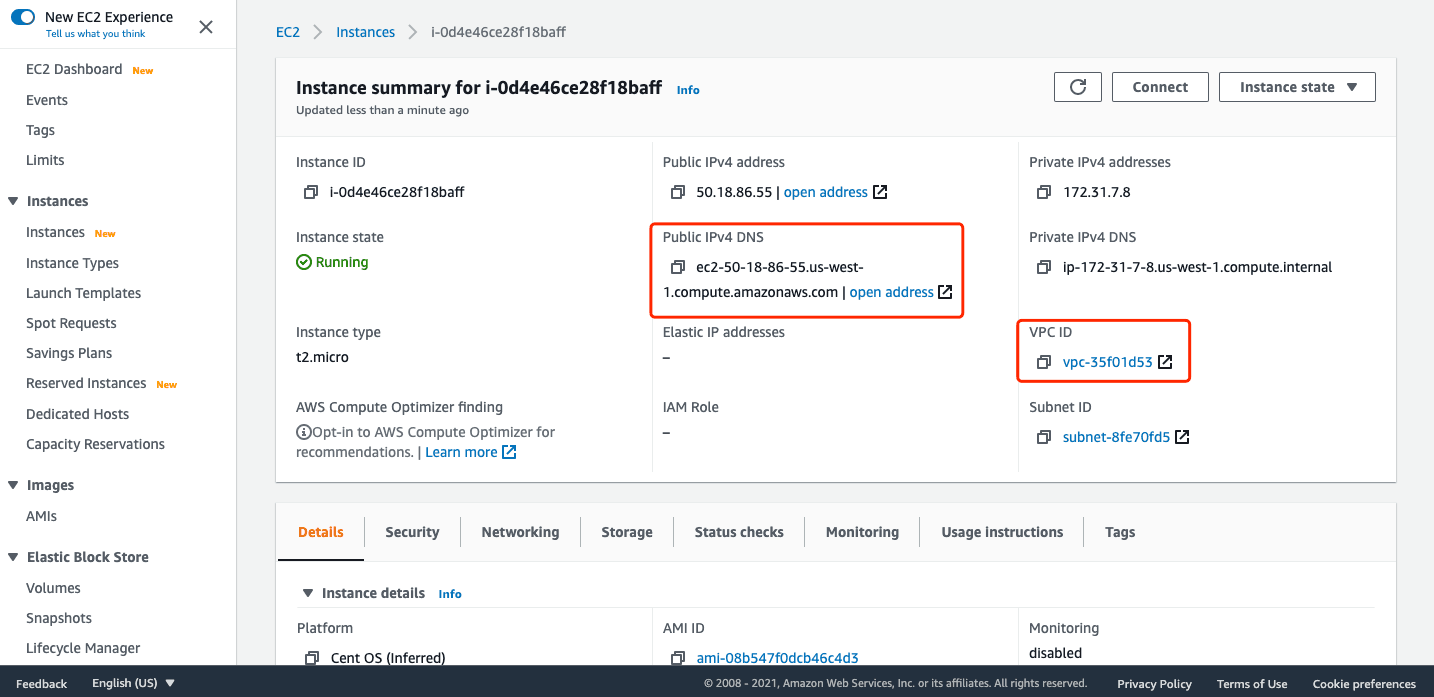
Task: Open Events in the sidebar
Action: coord(47,100)
